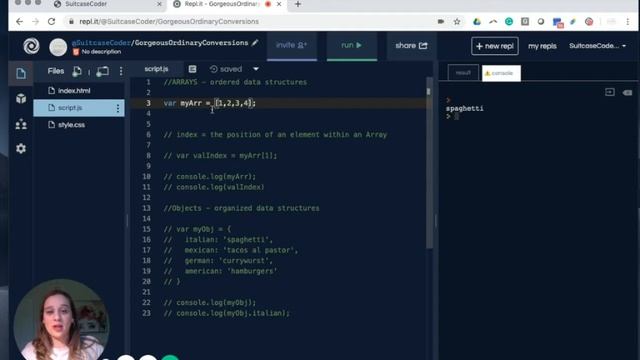
Task: Click the console pop-out icon
Action: point(610,92)
